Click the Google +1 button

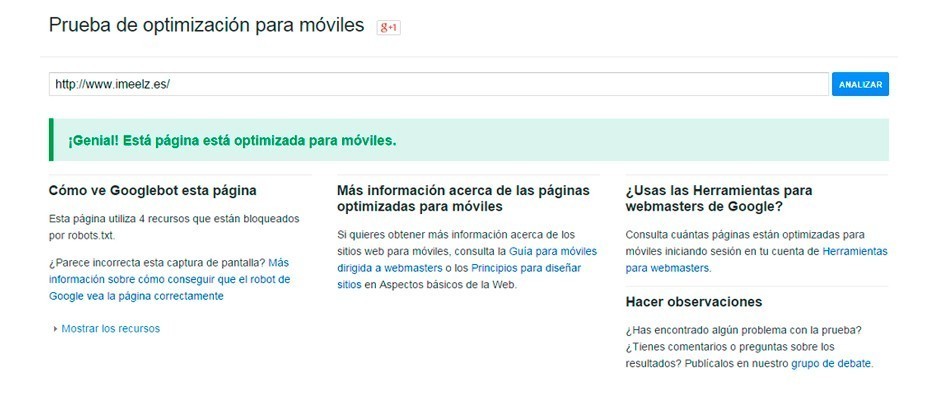pyautogui.click(x=388, y=27)
